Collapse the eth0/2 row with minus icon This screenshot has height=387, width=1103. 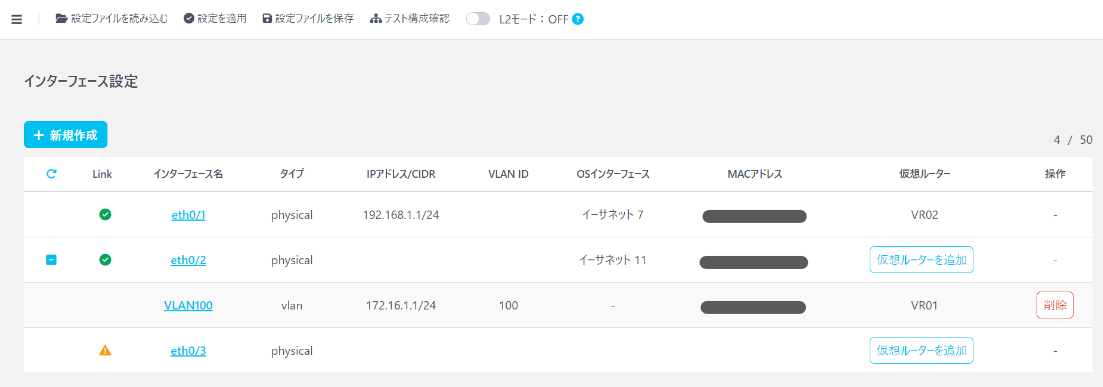pyautogui.click(x=51, y=260)
